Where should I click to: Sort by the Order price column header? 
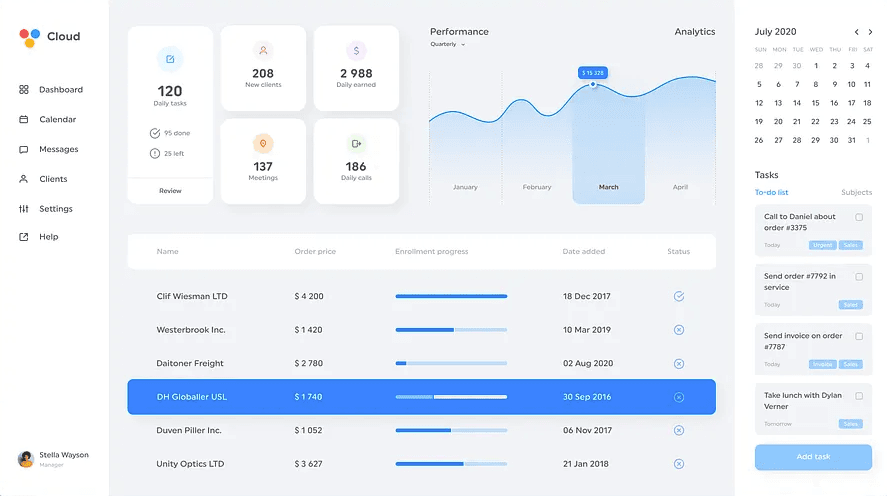[x=315, y=252]
